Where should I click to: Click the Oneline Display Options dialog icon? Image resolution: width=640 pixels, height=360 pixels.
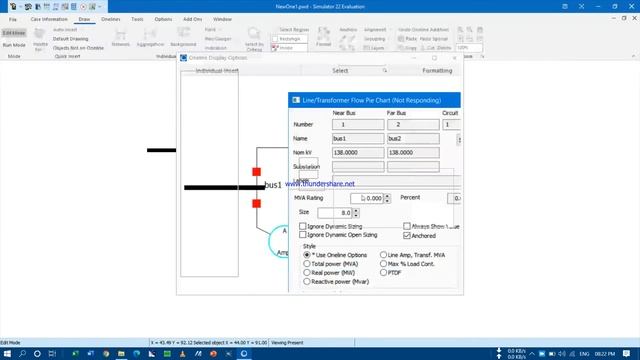[184, 58]
